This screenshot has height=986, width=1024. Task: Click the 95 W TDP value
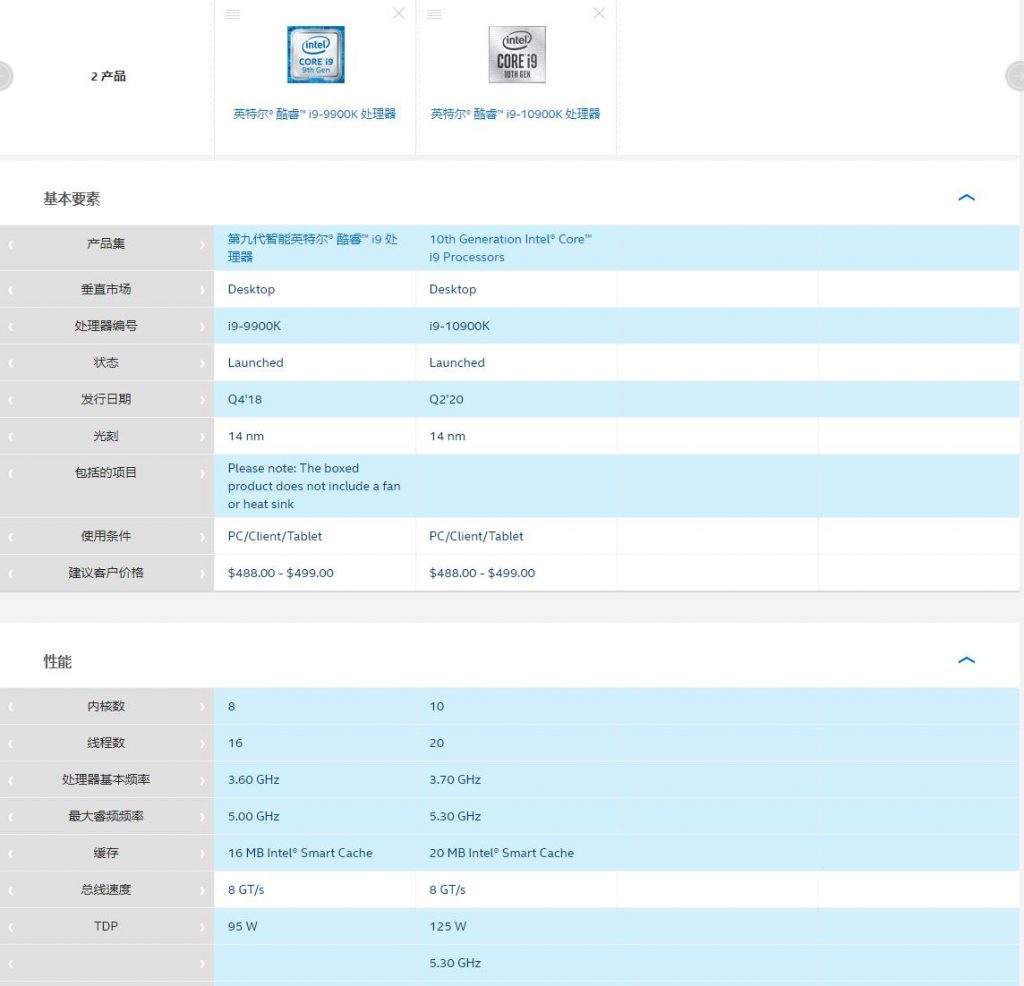coord(242,926)
